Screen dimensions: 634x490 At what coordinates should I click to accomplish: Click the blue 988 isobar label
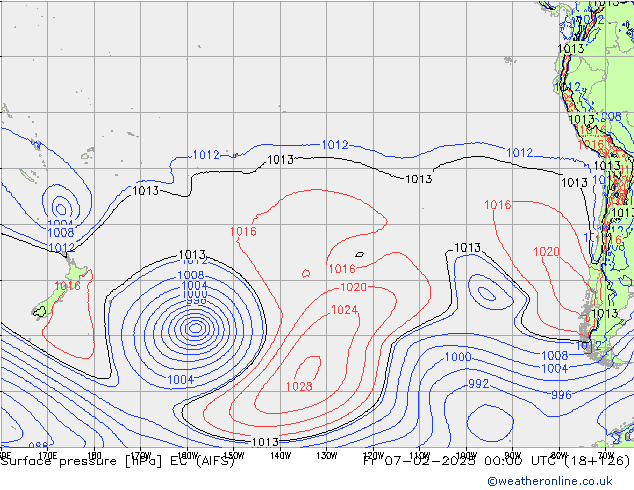tap(38, 445)
